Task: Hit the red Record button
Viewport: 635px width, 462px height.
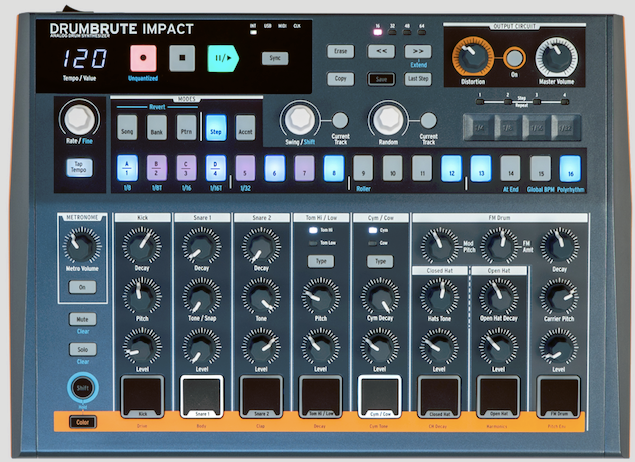Action: (143, 58)
